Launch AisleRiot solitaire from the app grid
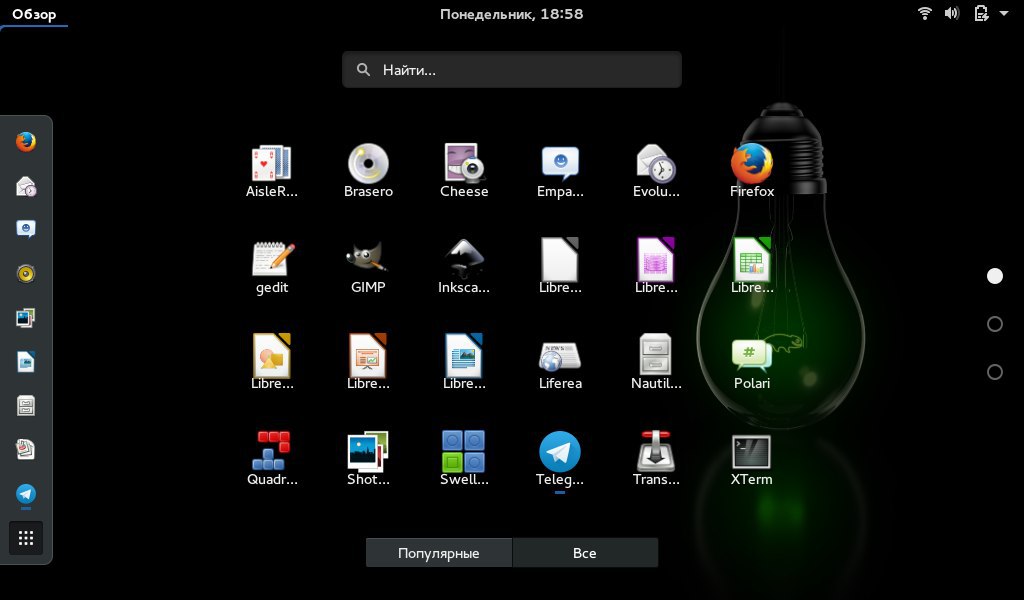 [x=272, y=171]
